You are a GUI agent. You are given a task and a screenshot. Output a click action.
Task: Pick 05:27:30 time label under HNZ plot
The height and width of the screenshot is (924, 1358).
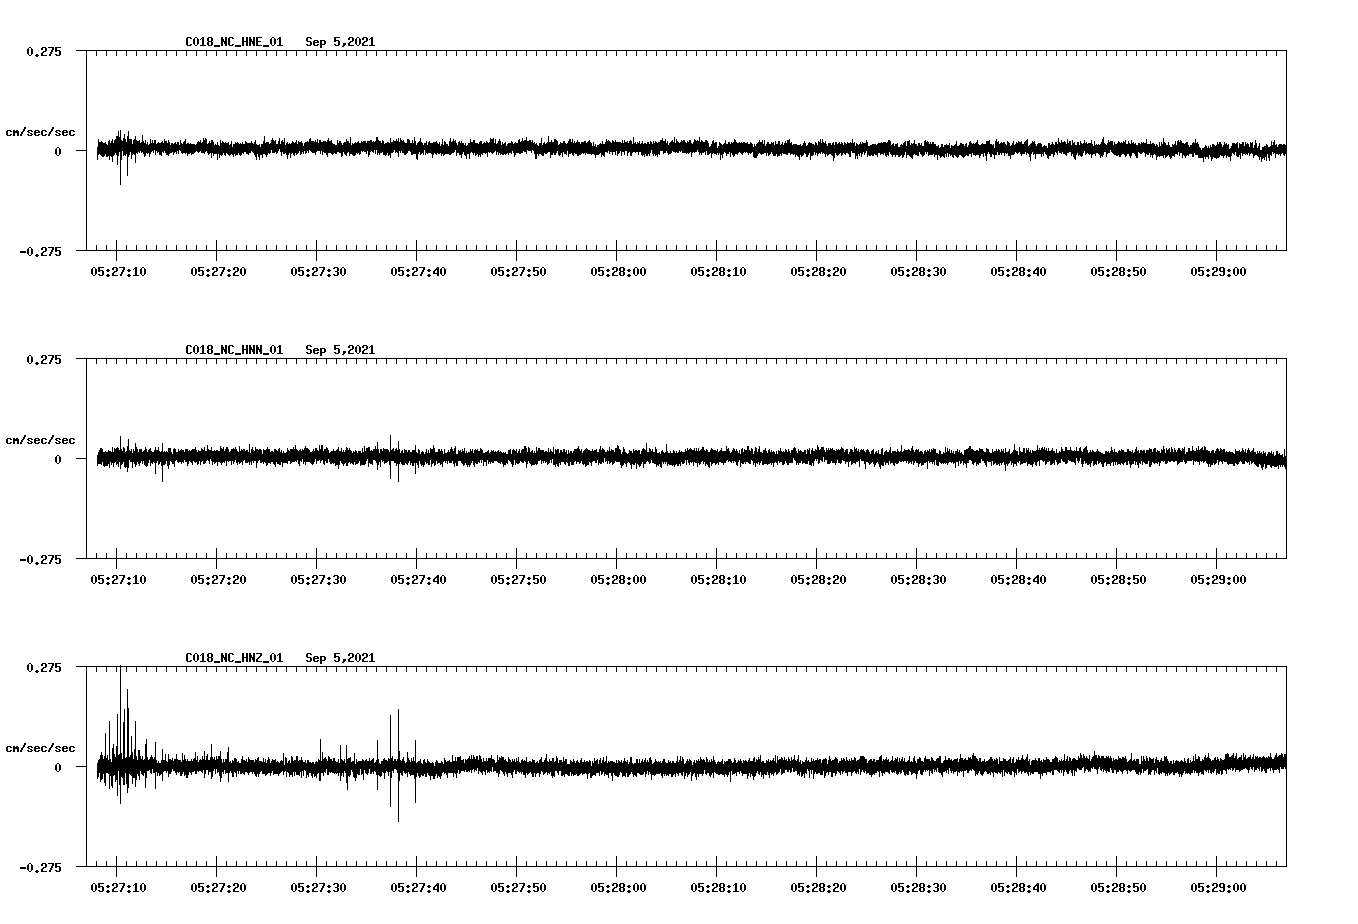318,887
